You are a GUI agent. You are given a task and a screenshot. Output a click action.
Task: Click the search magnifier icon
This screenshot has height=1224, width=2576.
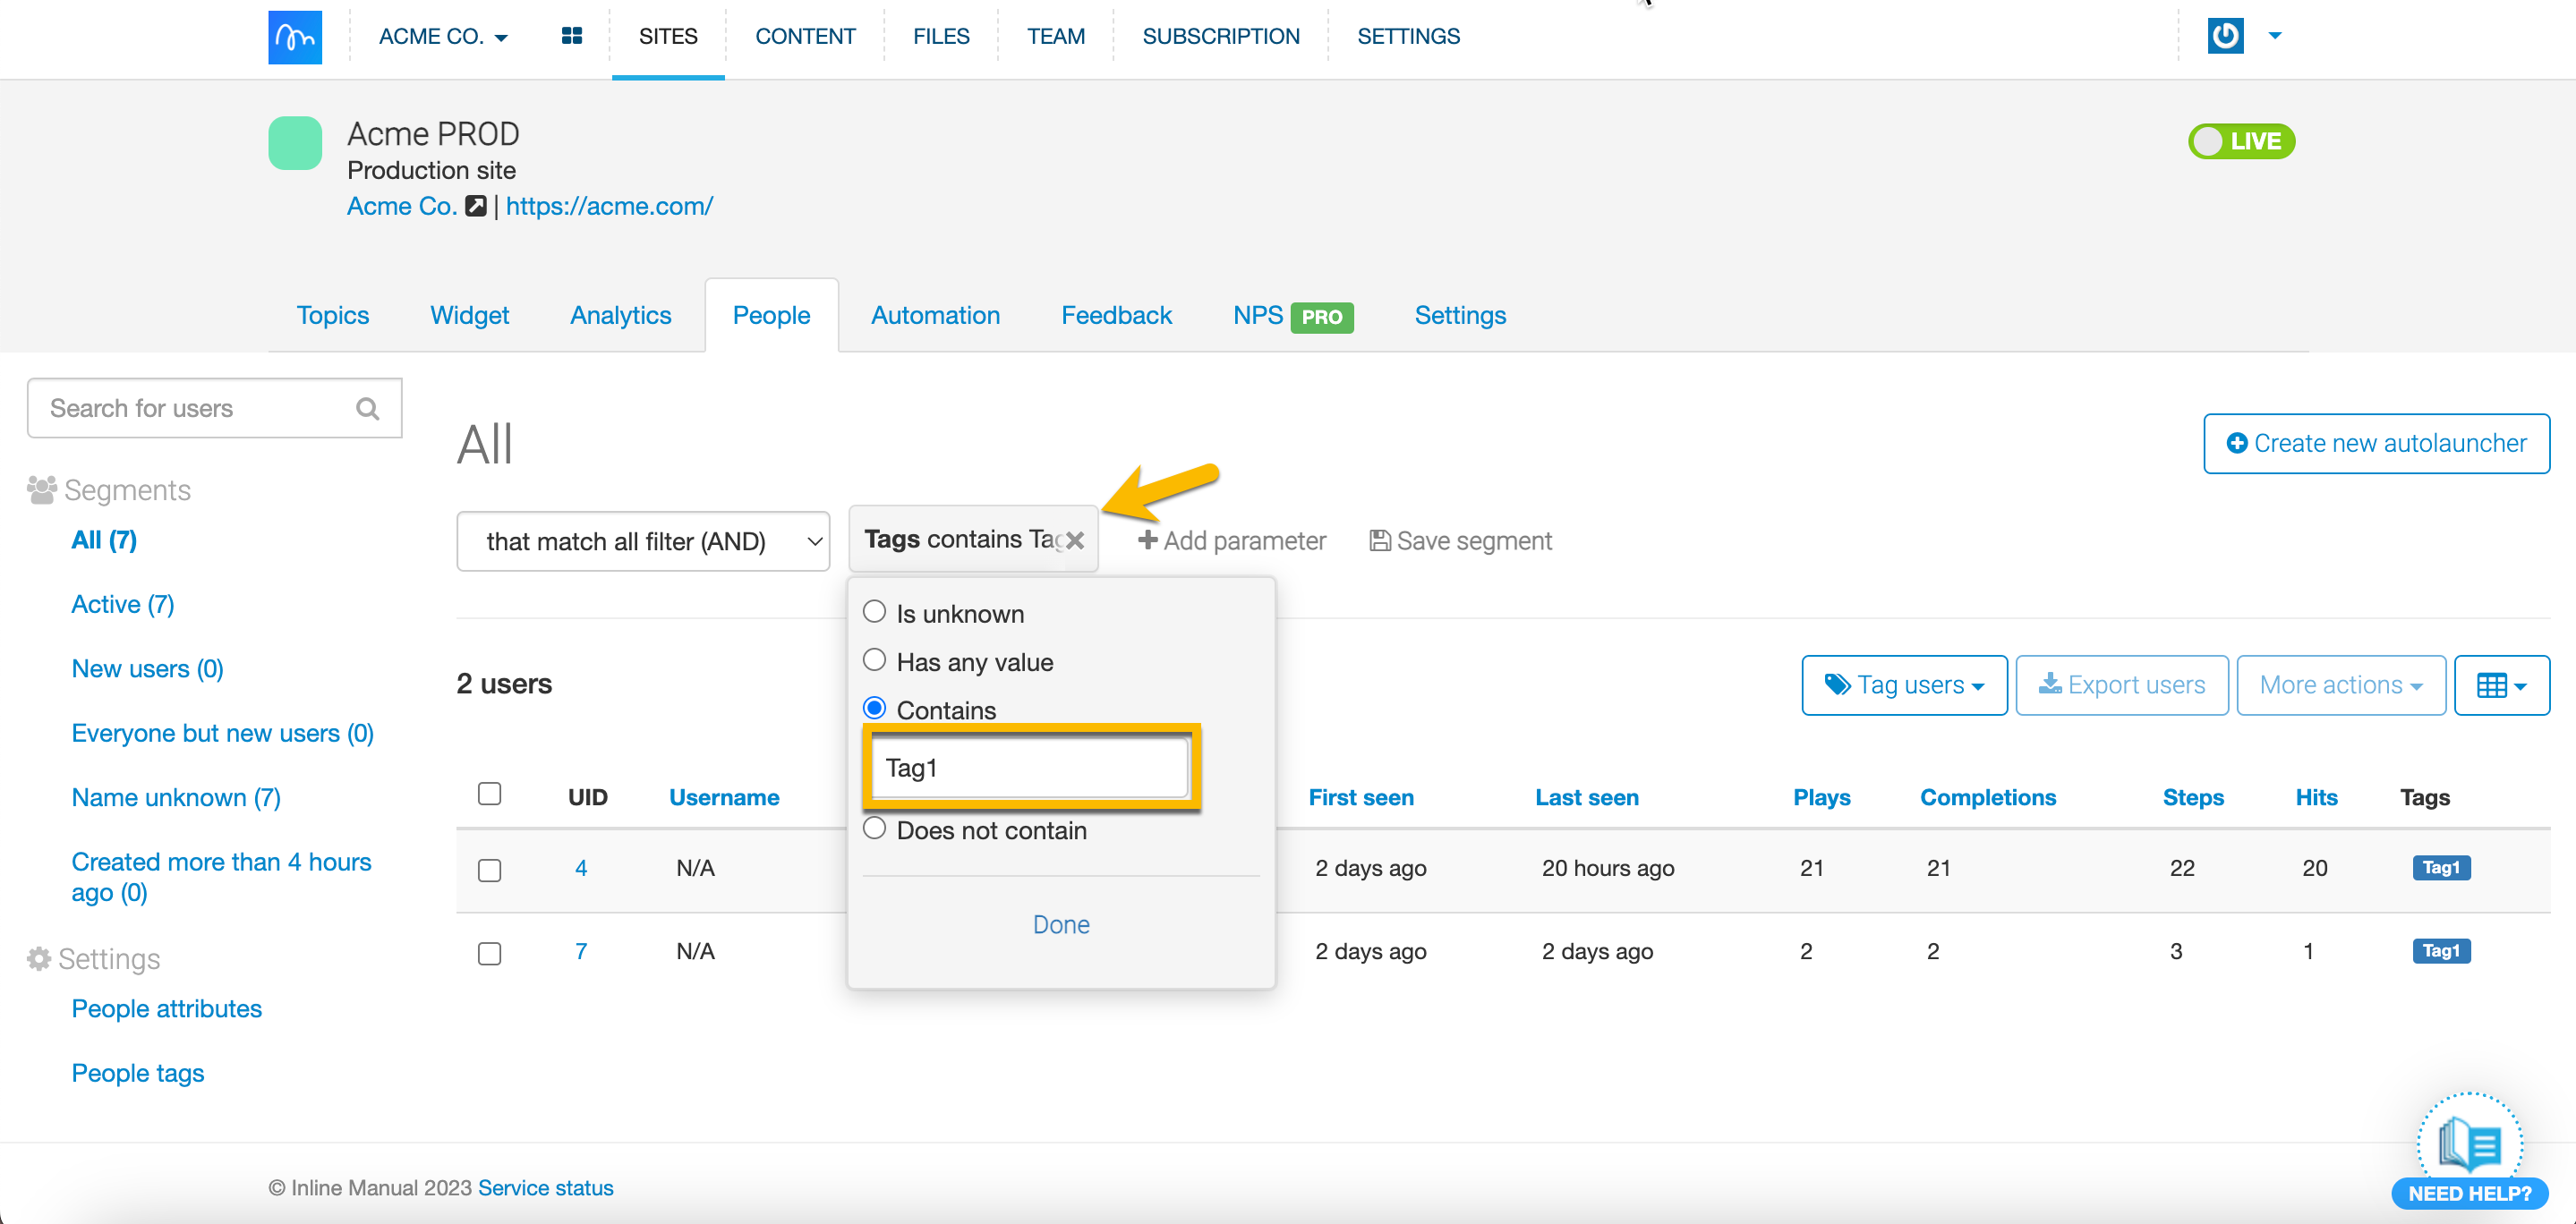tap(367, 408)
